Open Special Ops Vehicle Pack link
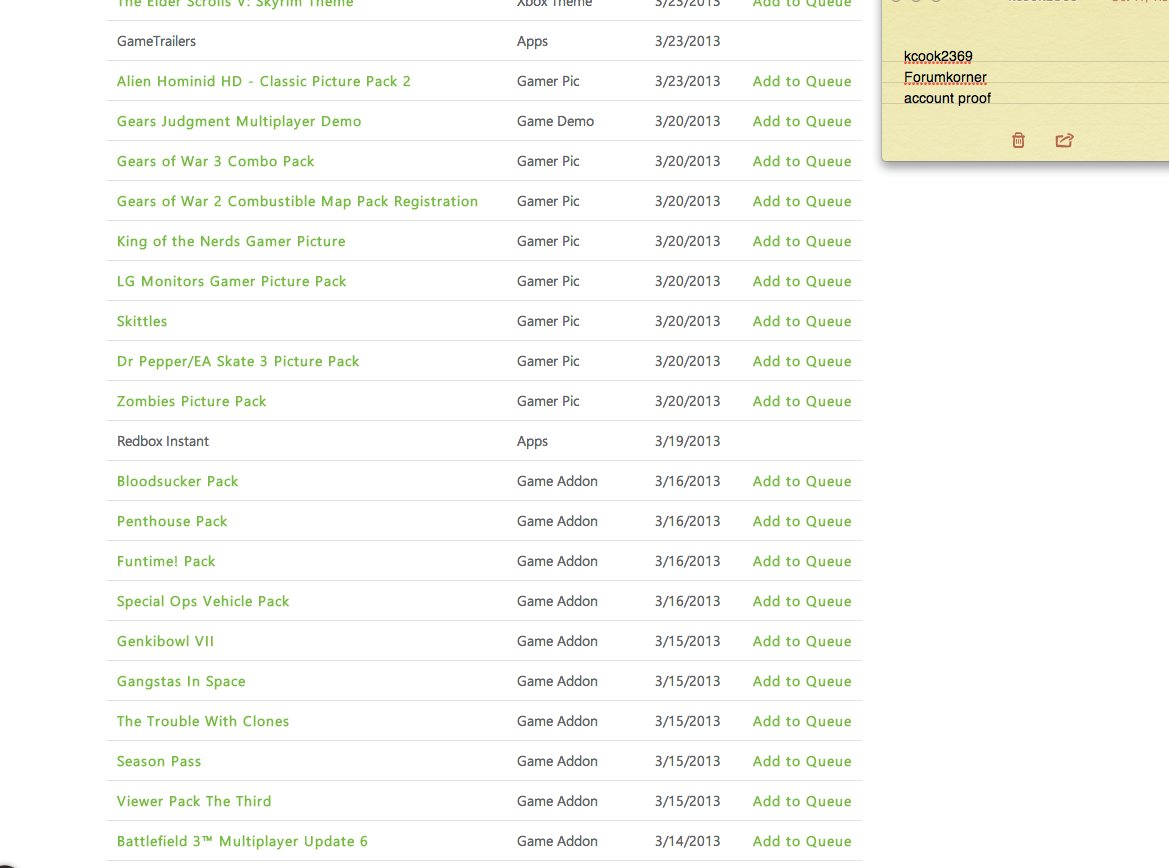The image size is (1169, 868). coord(203,602)
